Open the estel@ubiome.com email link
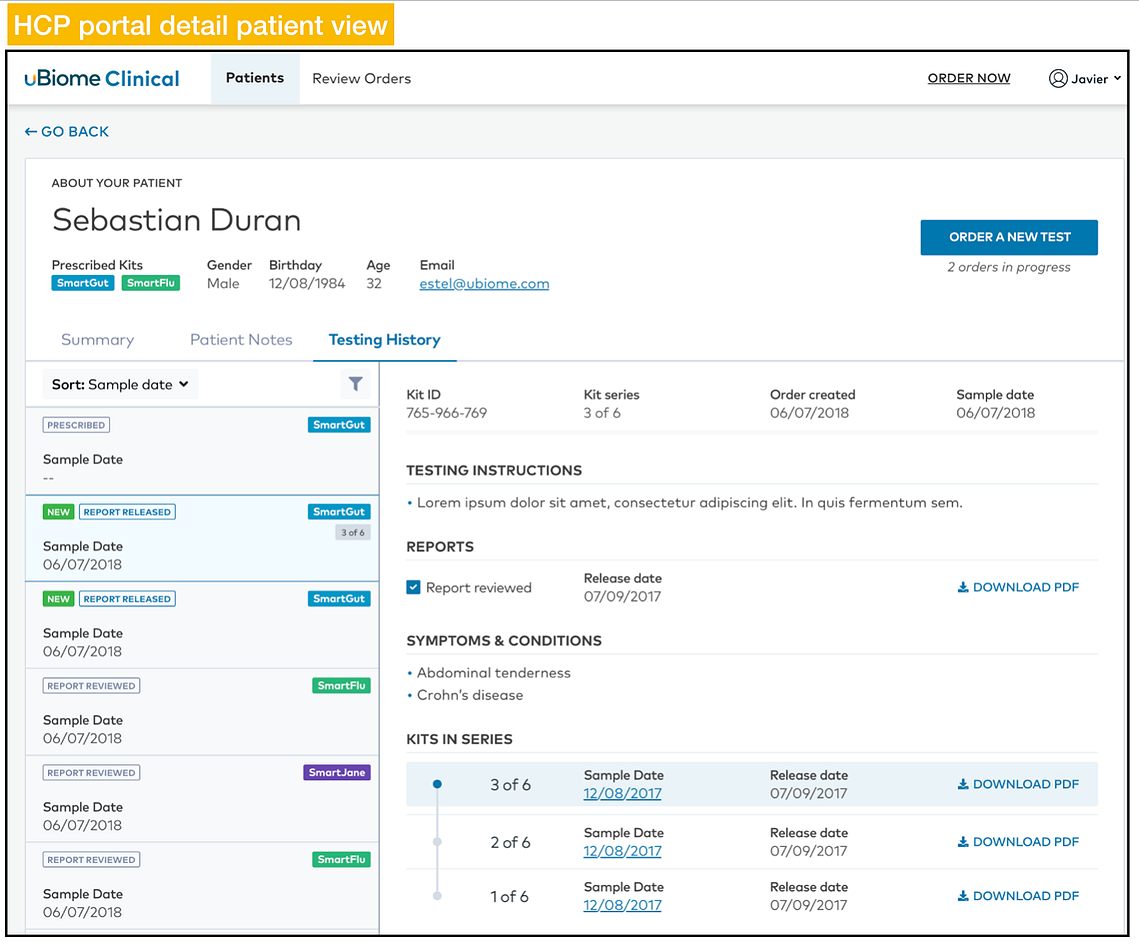This screenshot has height=947, width=1139. point(484,284)
